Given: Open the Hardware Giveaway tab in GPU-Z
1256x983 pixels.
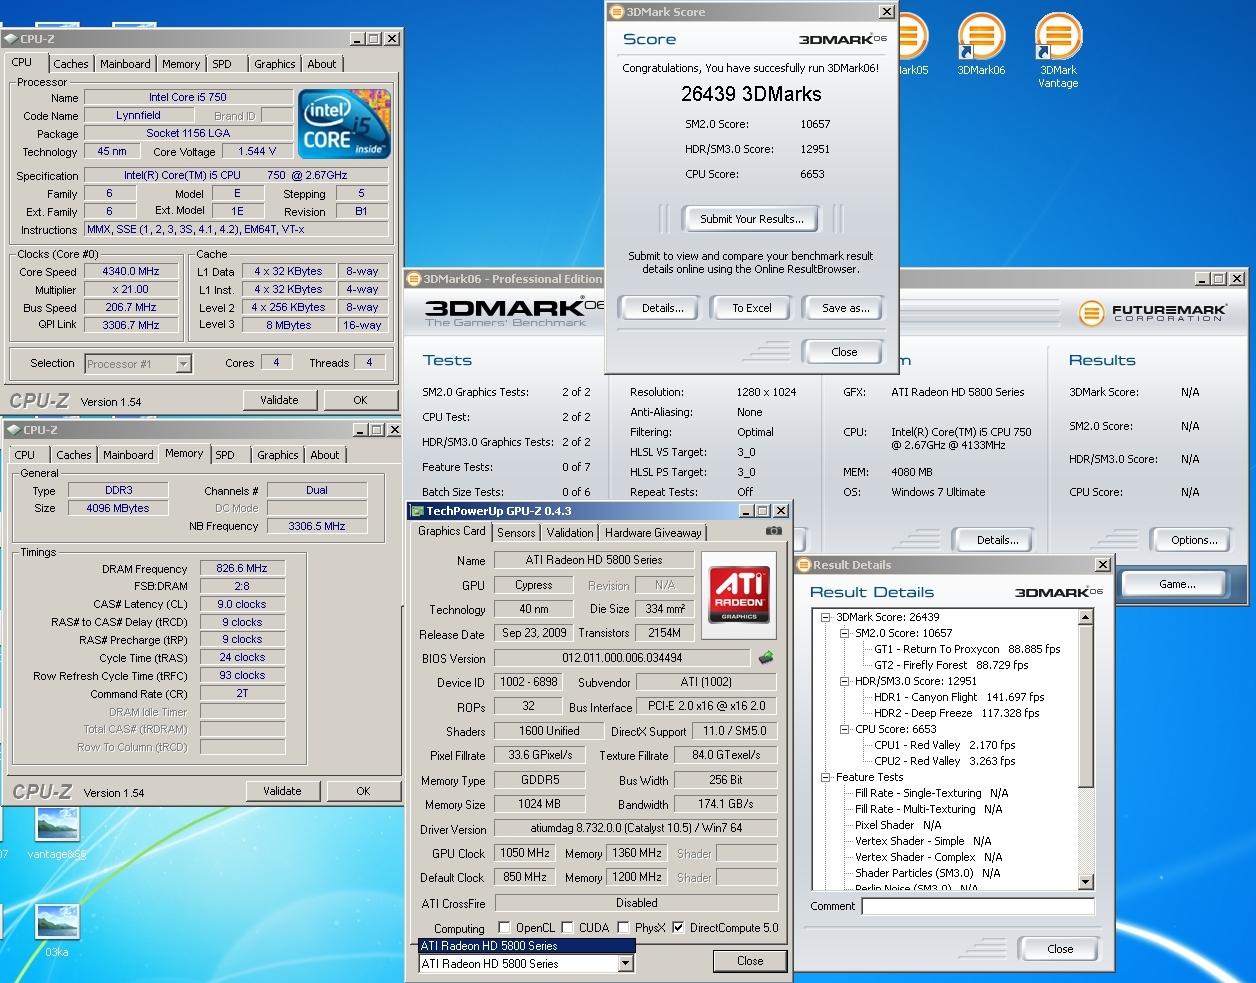Looking at the screenshot, I should pyautogui.click(x=653, y=533).
